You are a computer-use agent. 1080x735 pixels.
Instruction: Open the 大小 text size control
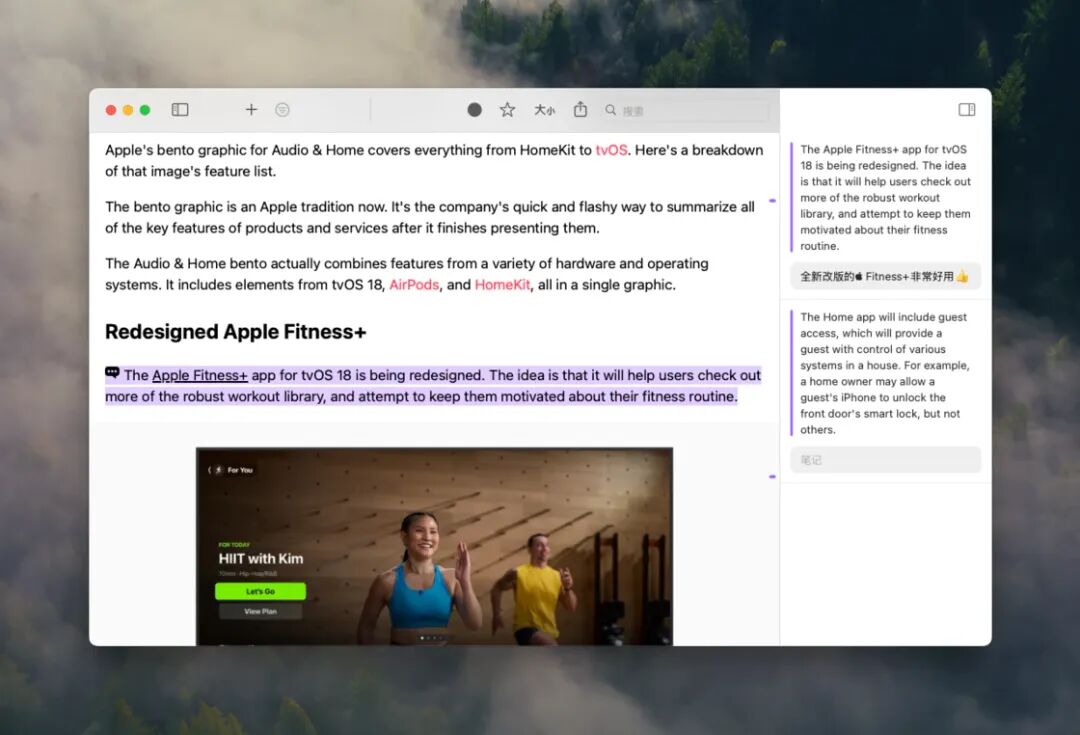tap(544, 110)
